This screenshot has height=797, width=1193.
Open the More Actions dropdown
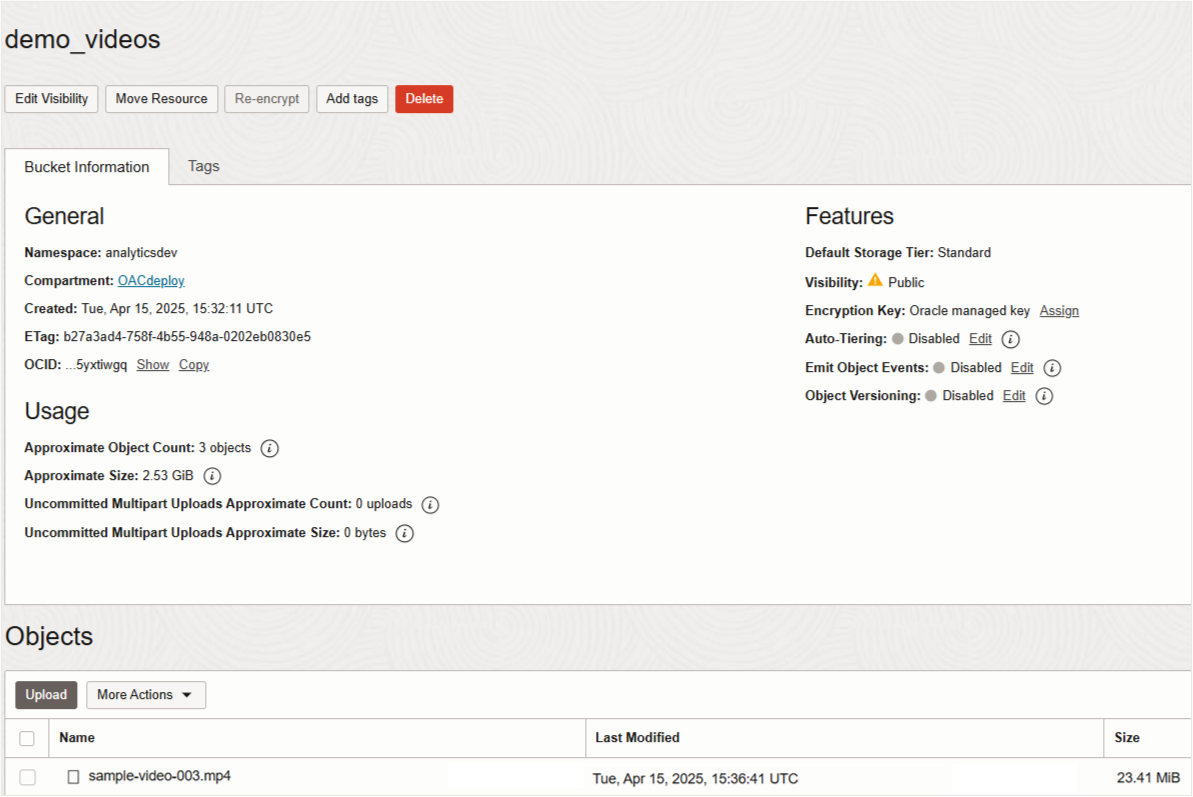145,694
